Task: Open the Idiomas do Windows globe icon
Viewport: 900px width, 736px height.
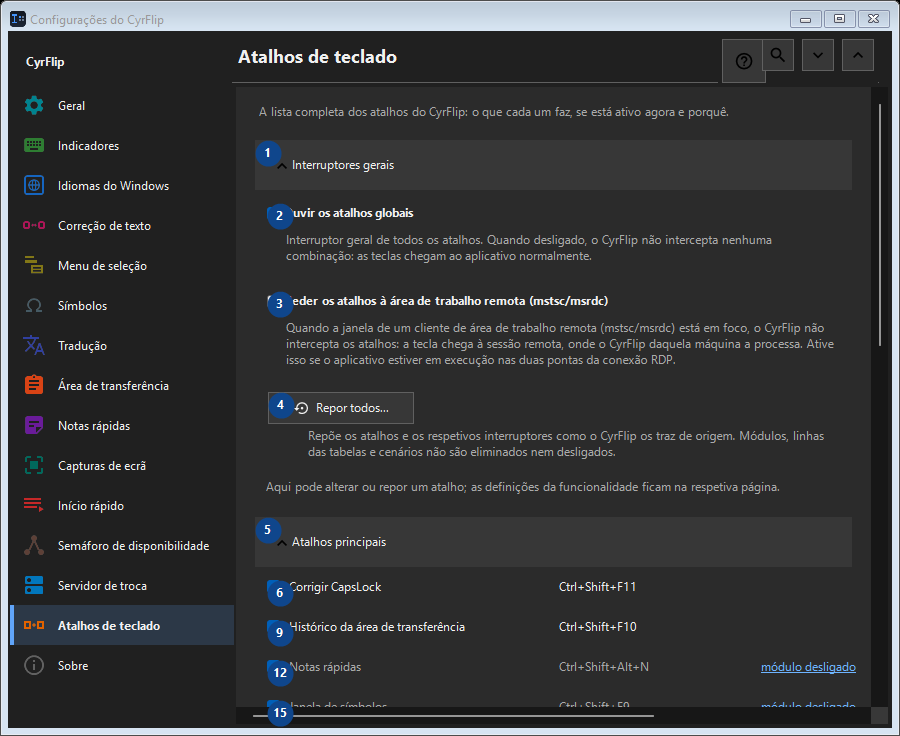Action: click(34, 185)
